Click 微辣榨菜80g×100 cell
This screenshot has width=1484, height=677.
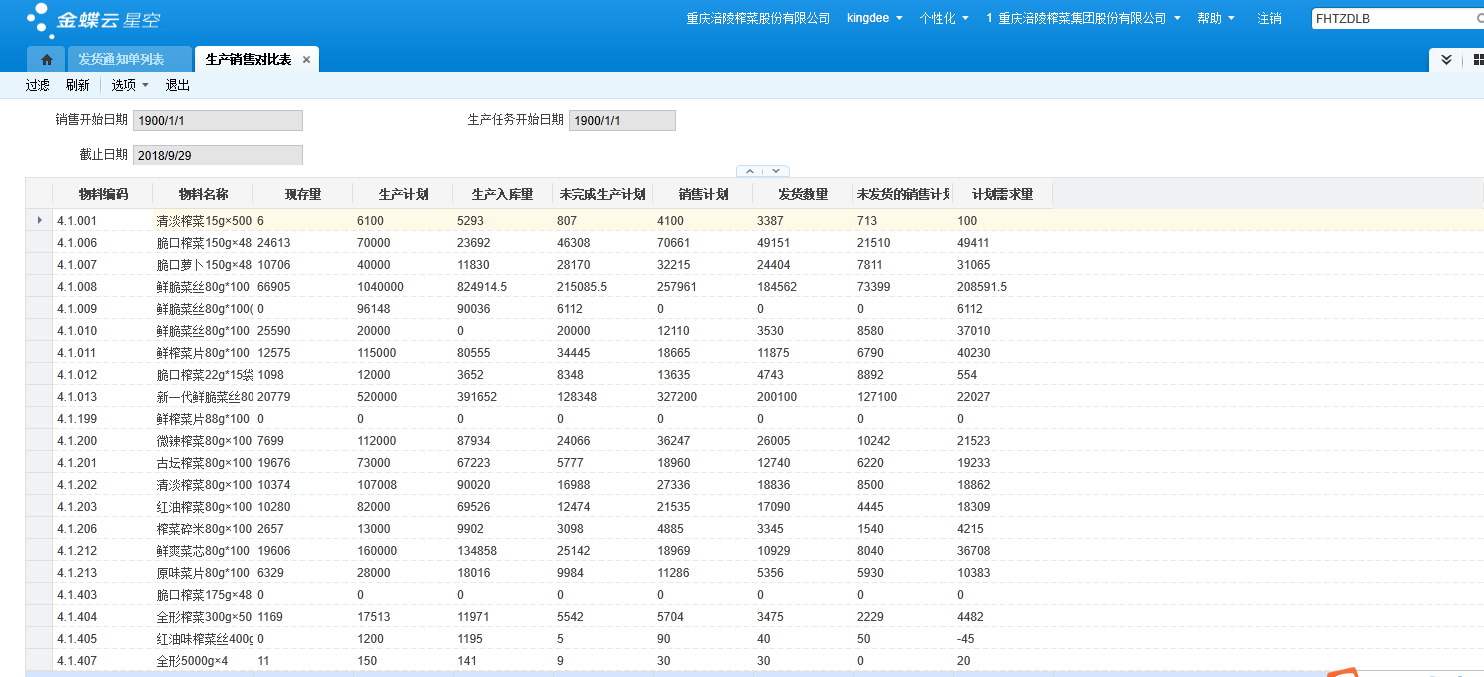pyautogui.click(x=204, y=440)
